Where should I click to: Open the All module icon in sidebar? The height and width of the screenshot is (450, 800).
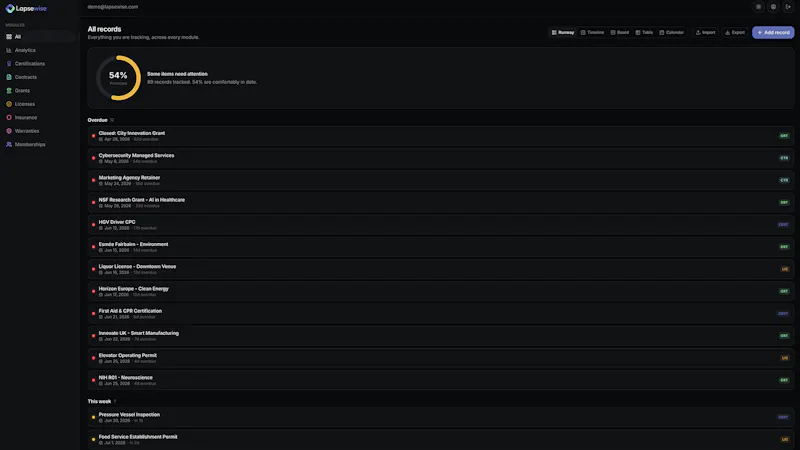[x=9, y=37]
